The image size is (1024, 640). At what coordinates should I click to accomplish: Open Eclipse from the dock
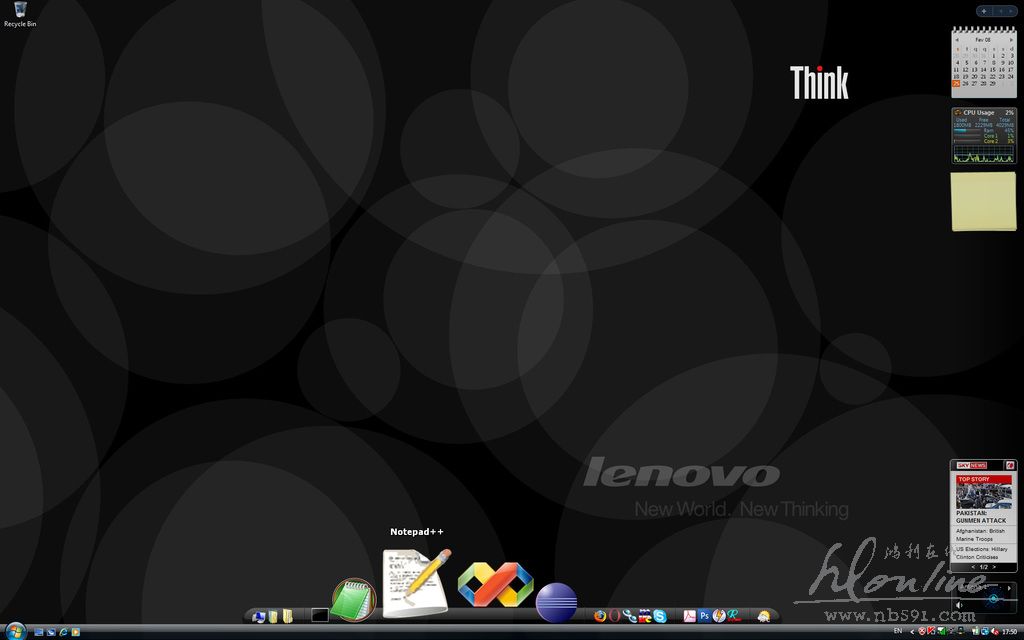556,603
